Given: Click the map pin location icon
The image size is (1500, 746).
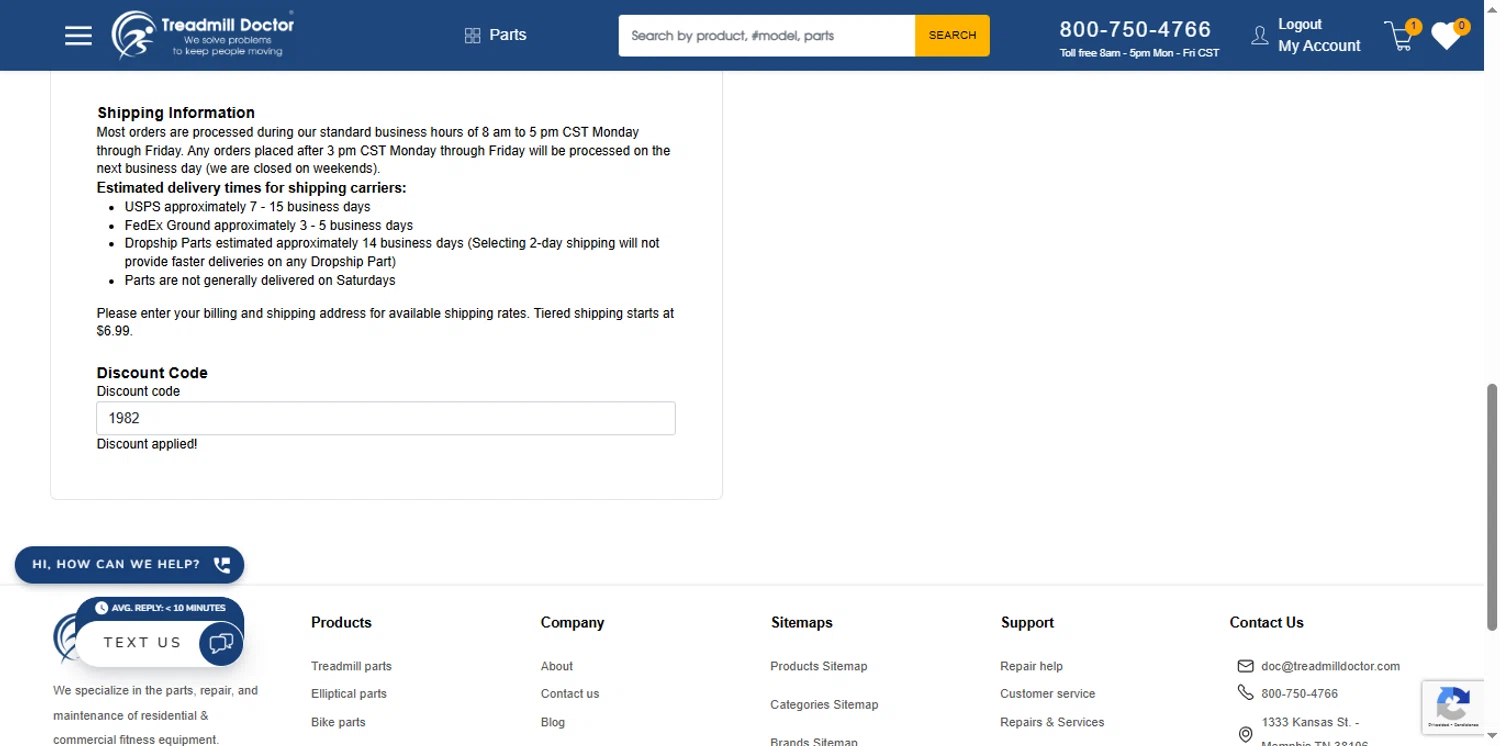Looking at the screenshot, I should pyautogui.click(x=1245, y=735).
